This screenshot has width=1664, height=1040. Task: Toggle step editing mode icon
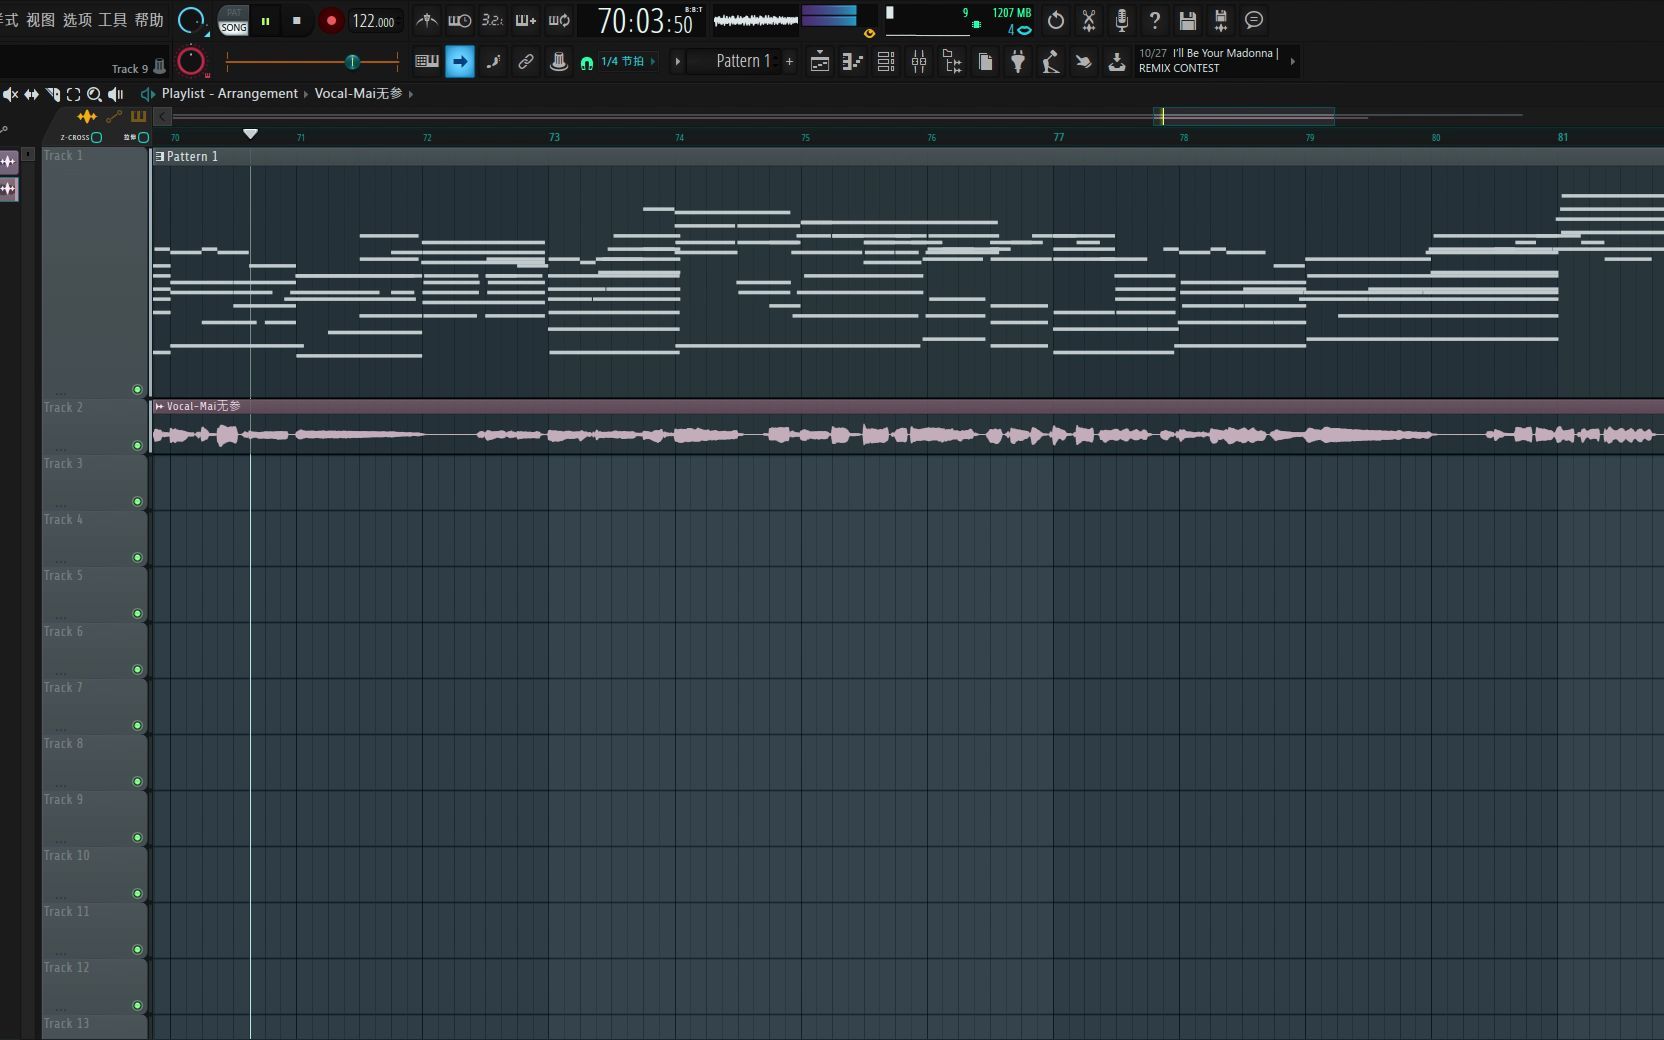(x=493, y=62)
